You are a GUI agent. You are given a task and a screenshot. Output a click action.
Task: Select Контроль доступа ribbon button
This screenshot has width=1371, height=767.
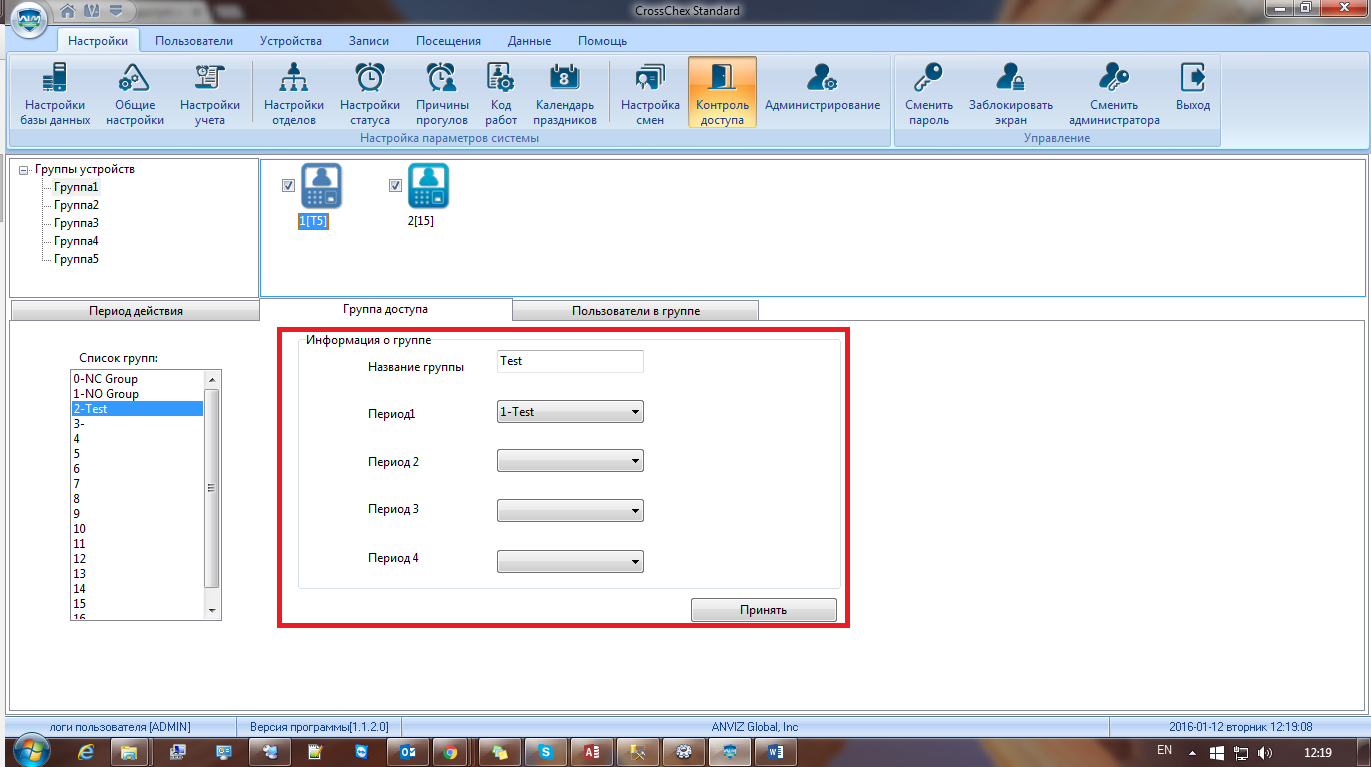(722, 93)
